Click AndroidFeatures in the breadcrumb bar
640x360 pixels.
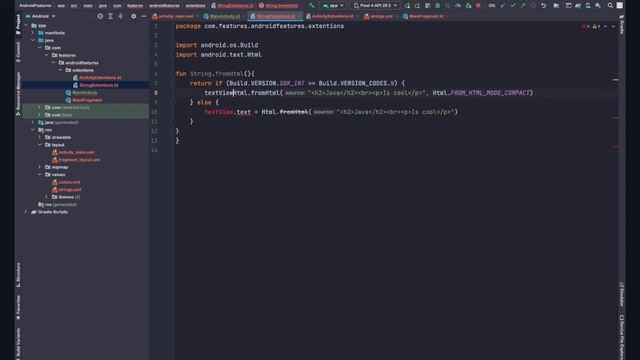pyautogui.click(x=35, y=6)
